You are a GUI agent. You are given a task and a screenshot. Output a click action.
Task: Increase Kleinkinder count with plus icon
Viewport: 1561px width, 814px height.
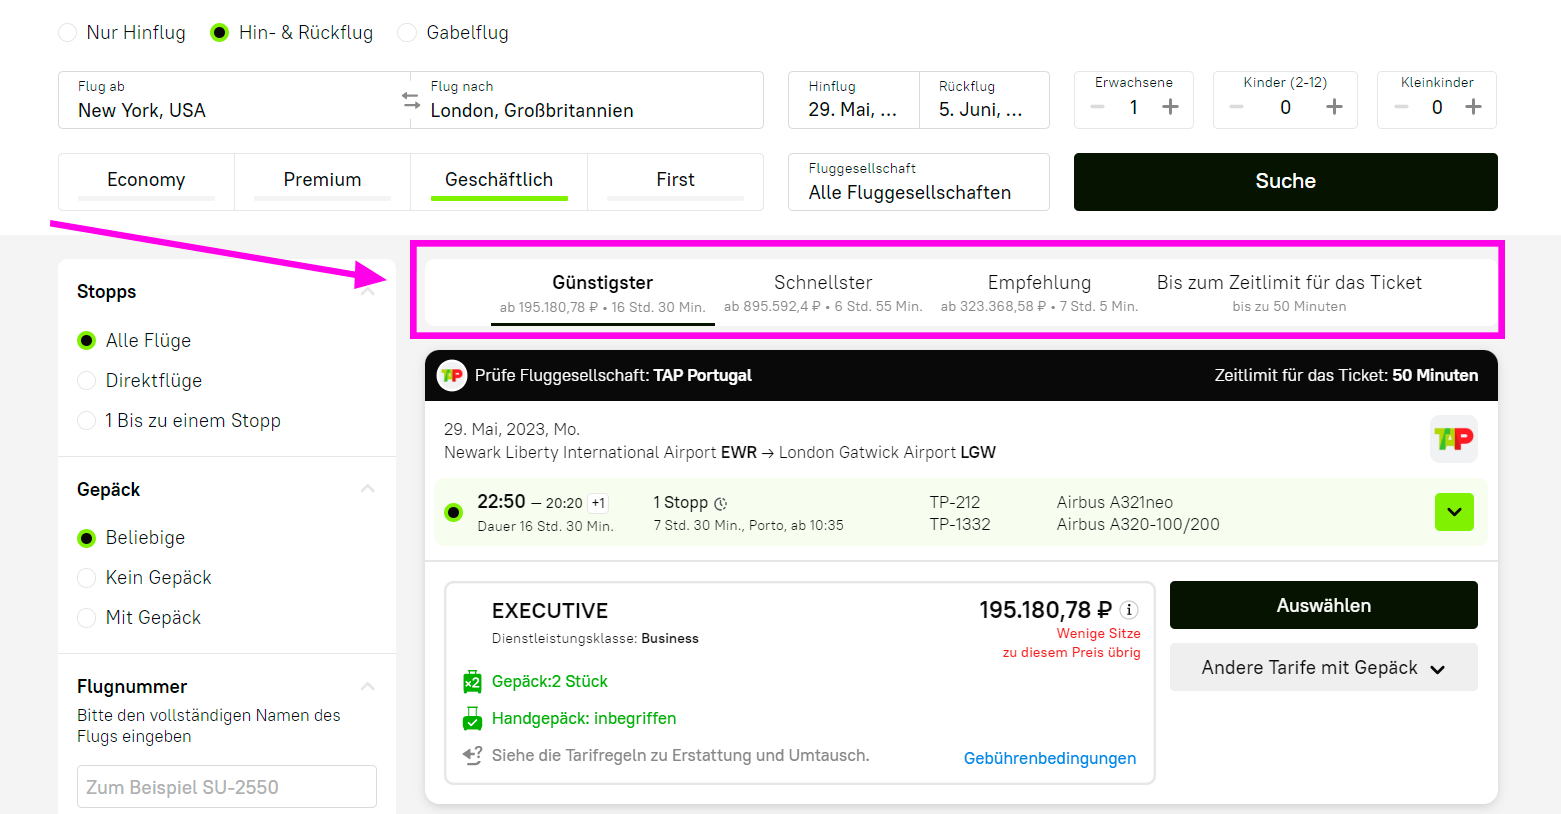(1473, 107)
